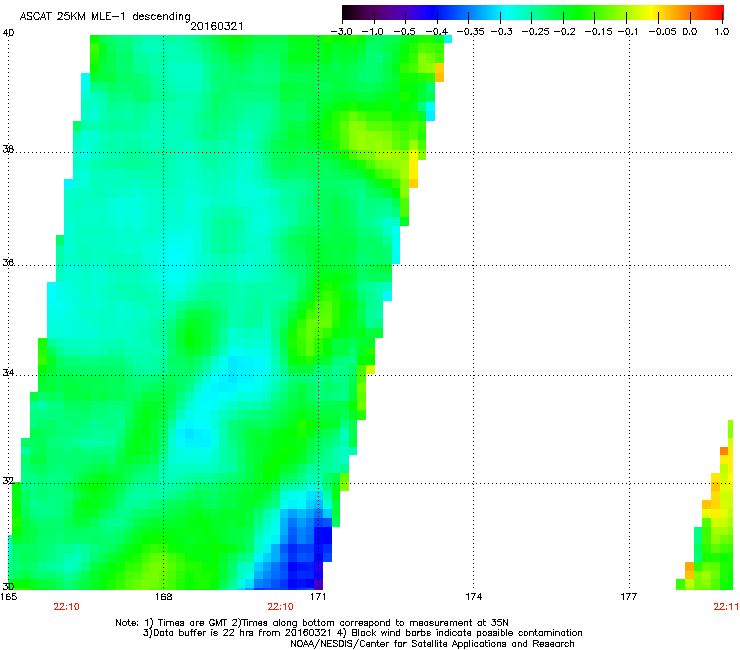Image resolution: width=740 pixels, height=650 pixels.
Task: Click the colorbar label -0.05
Action: point(662,32)
